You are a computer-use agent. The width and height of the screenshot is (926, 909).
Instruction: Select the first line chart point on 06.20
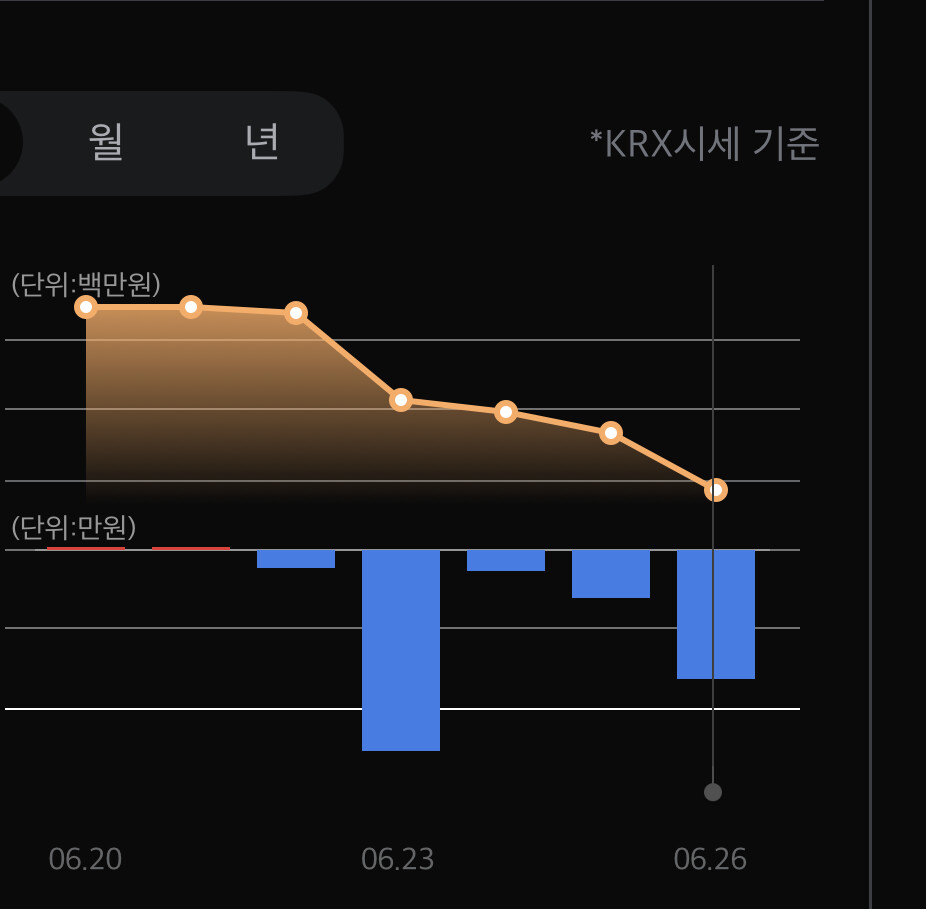point(86,307)
